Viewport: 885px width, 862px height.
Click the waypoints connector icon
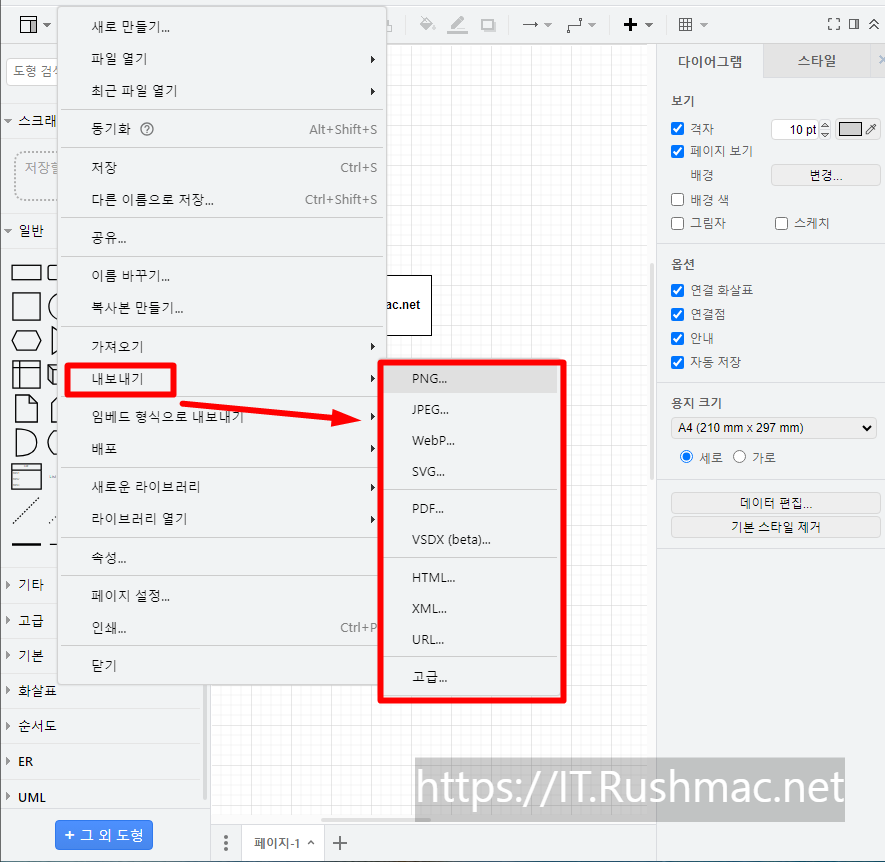click(581, 25)
